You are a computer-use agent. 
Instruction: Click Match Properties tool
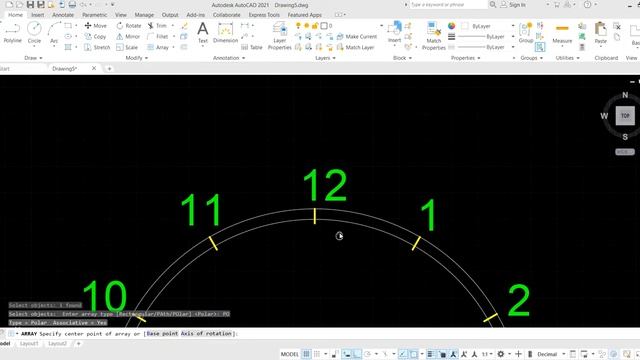pyautogui.click(x=433, y=36)
